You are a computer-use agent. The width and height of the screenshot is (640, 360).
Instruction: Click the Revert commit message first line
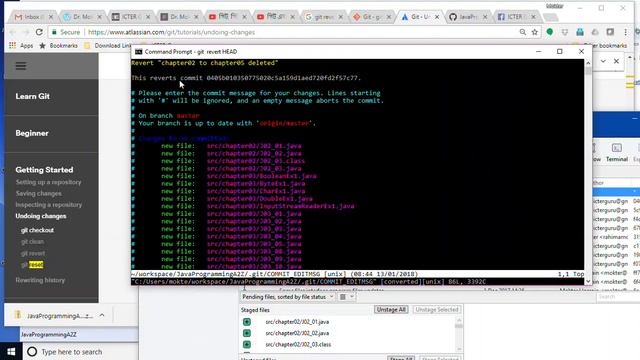[x=204, y=63]
